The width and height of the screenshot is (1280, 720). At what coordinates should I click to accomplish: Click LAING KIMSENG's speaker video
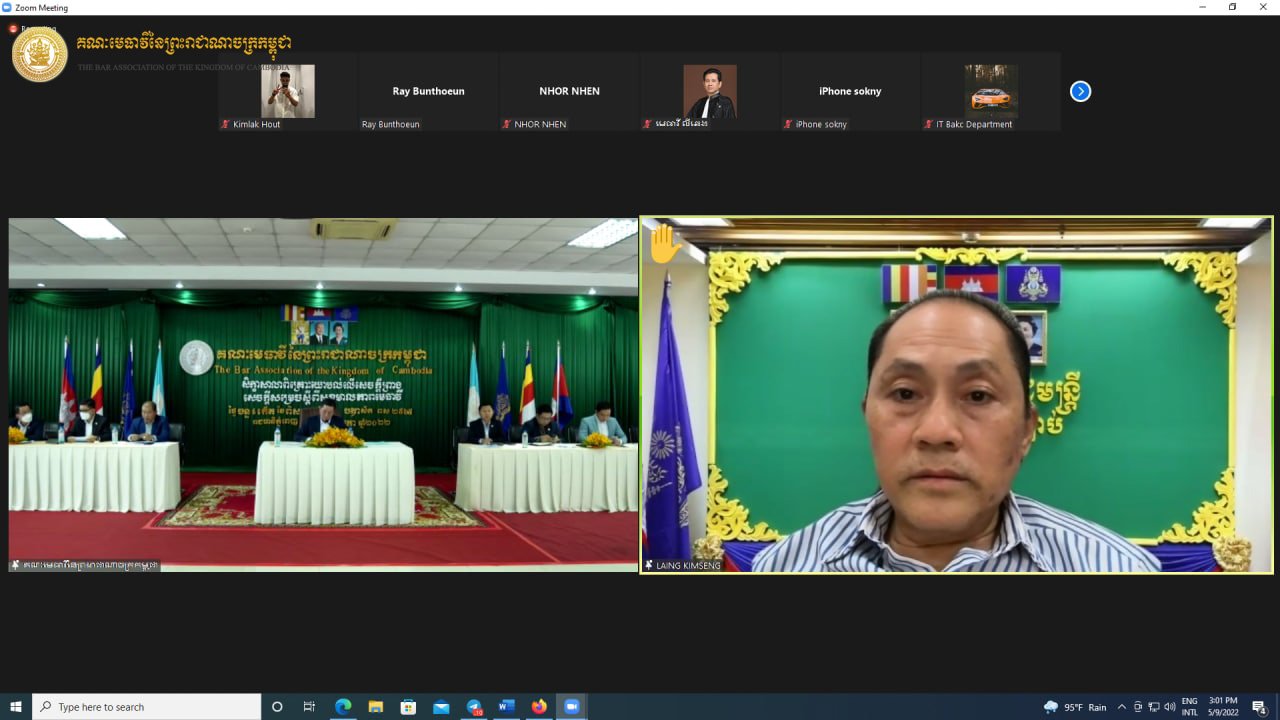[x=957, y=395]
